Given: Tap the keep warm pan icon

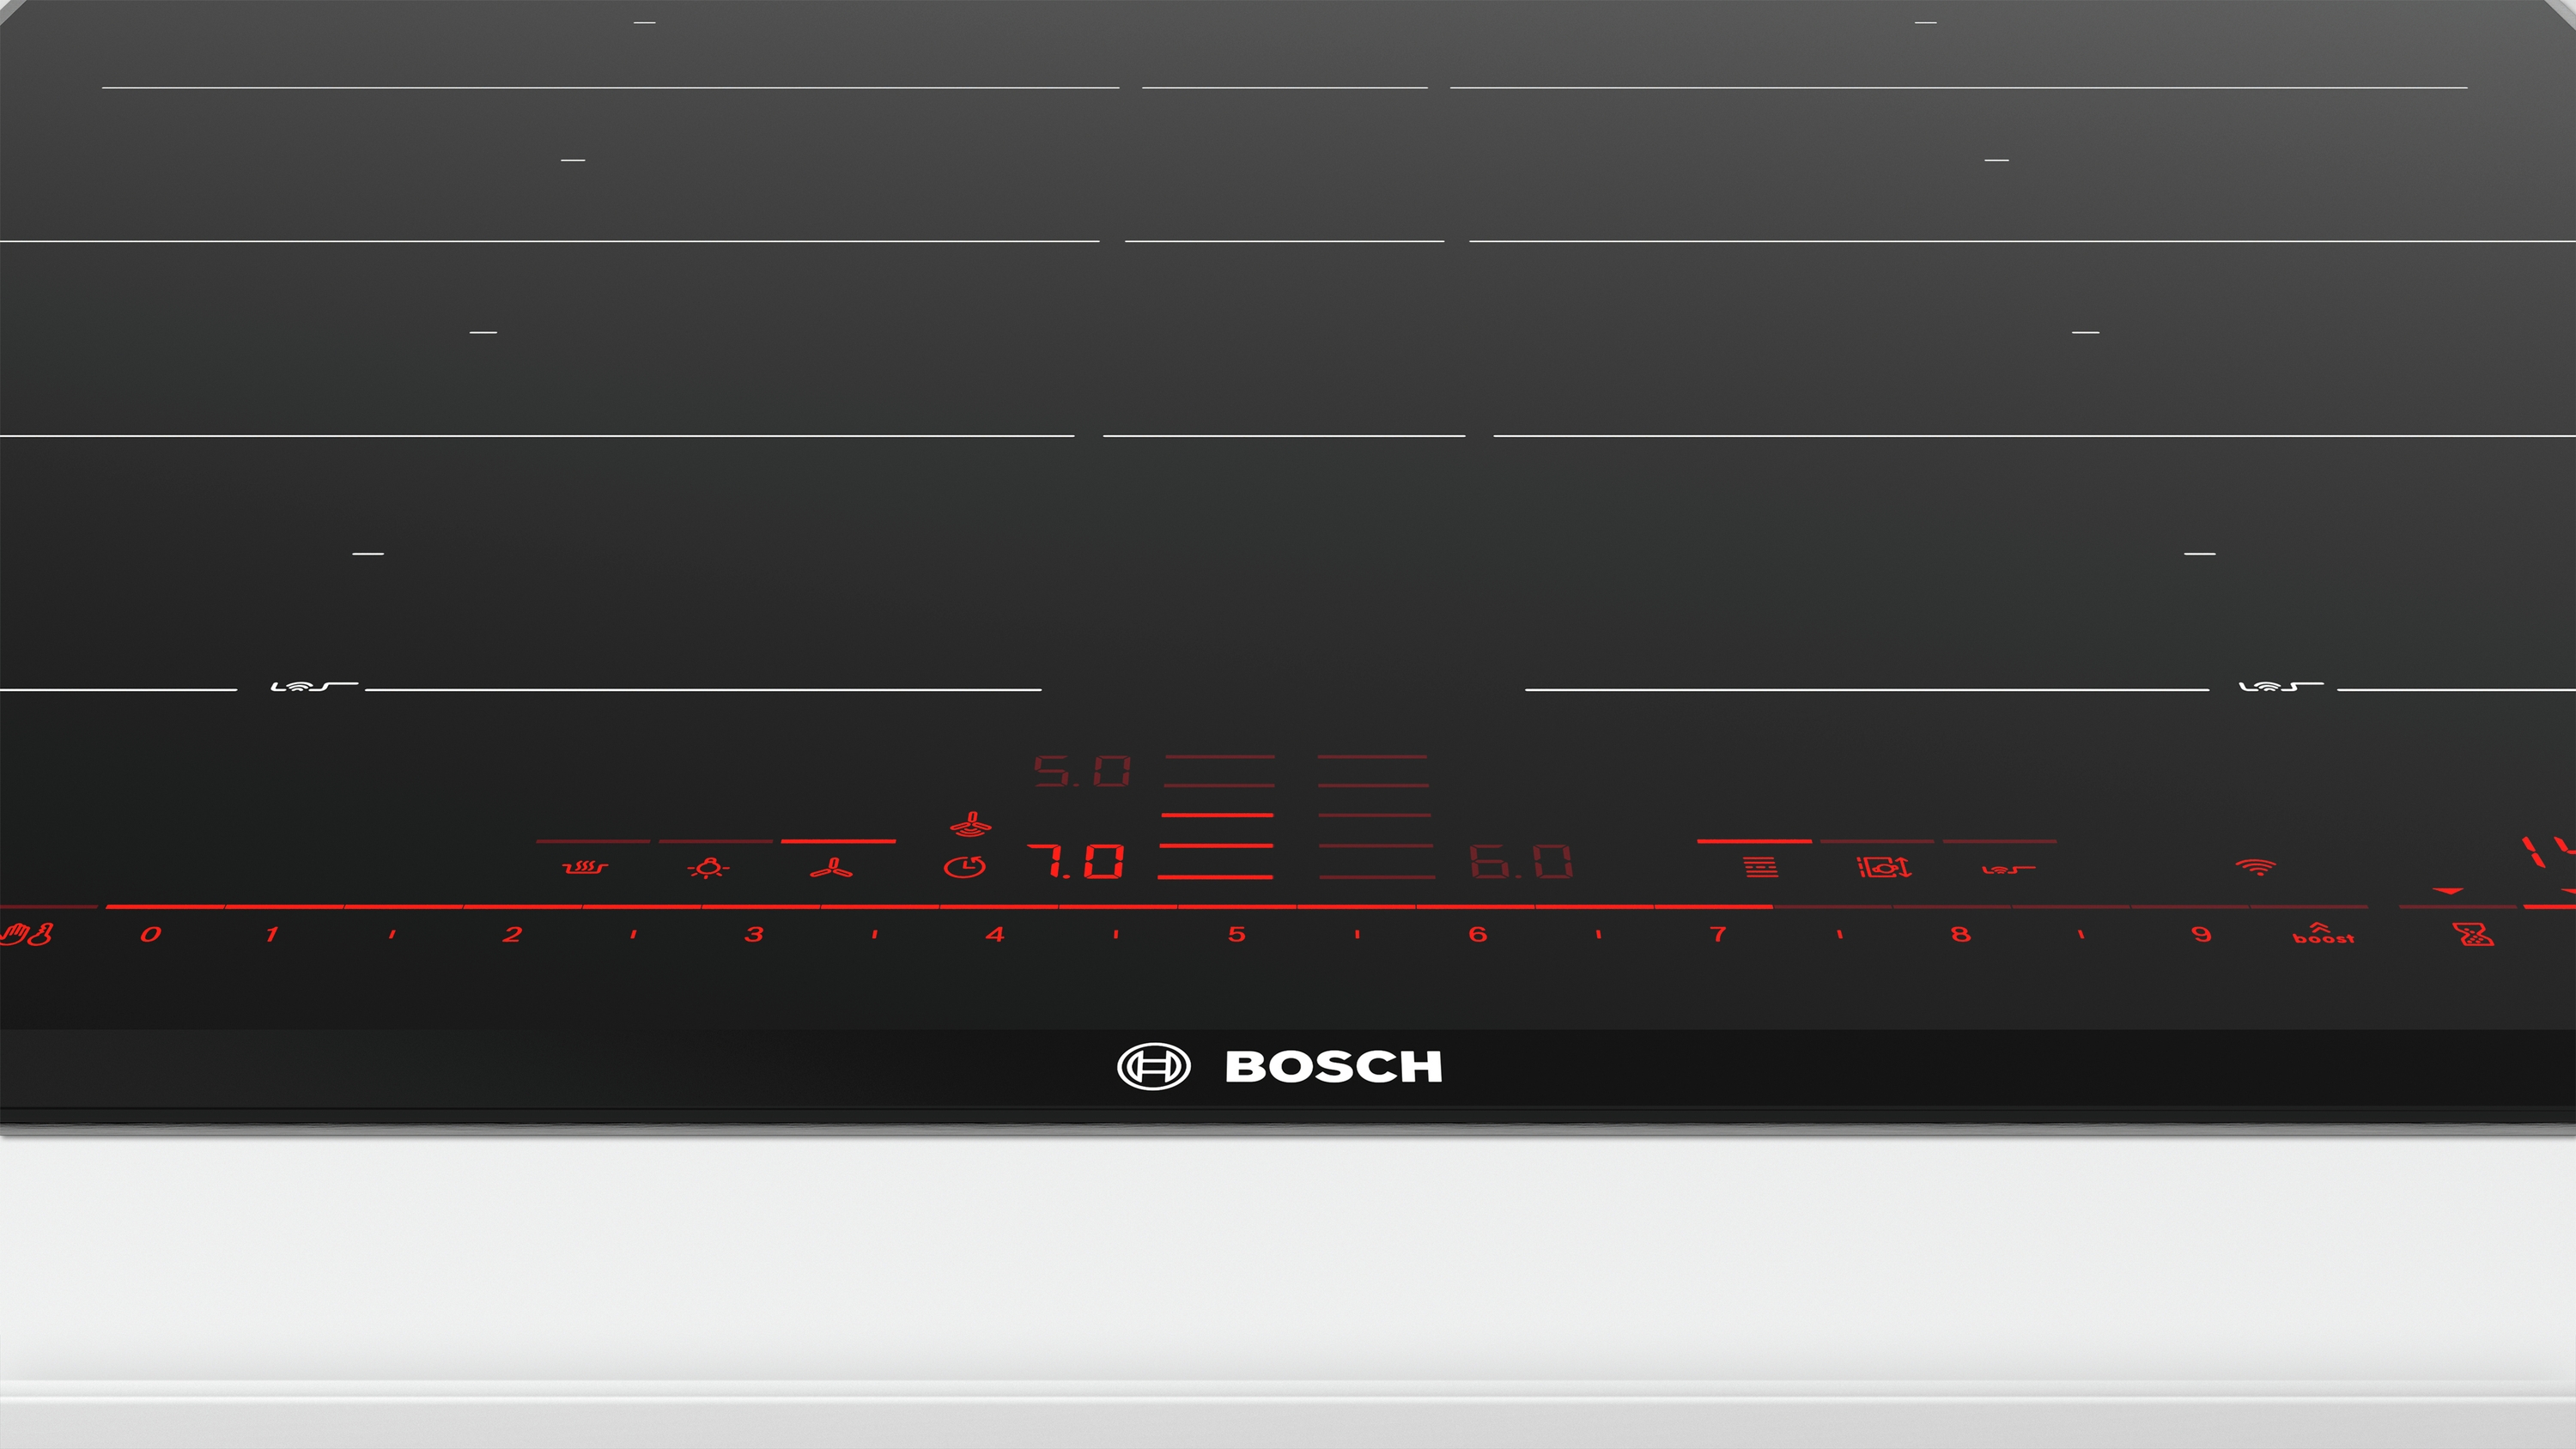Looking at the screenshot, I should 585,866.
